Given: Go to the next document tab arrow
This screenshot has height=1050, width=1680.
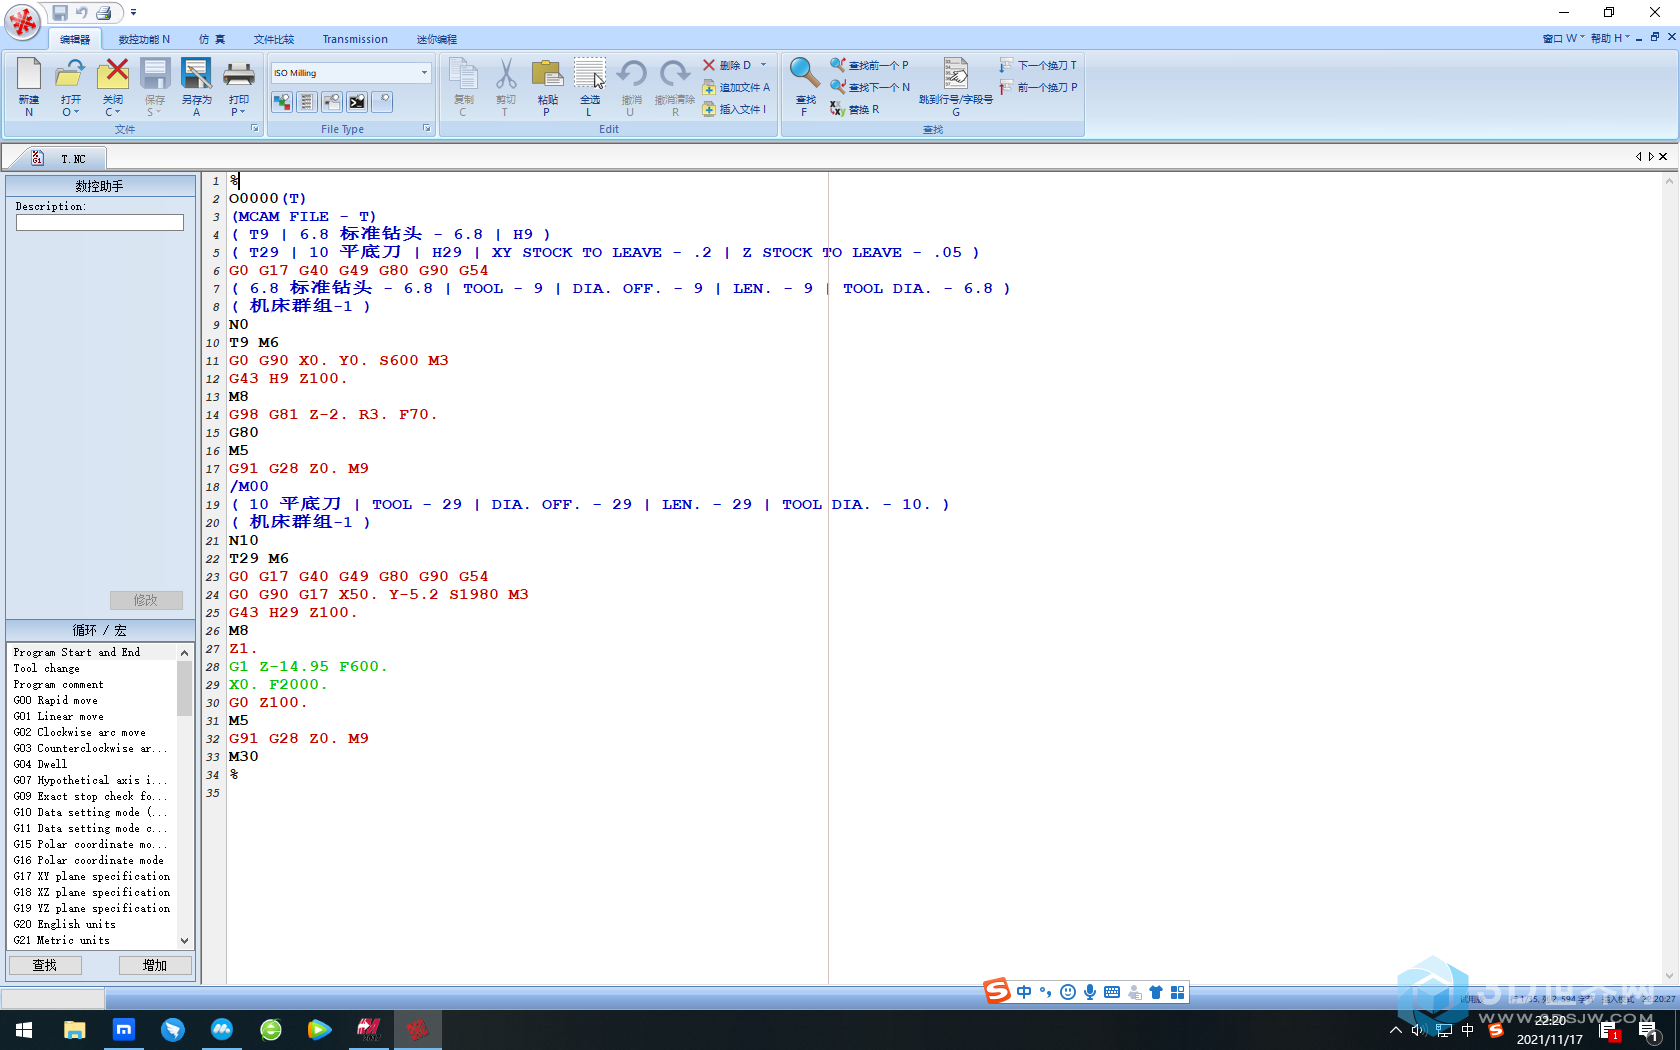Looking at the screenshot, I should point(1651,157).
